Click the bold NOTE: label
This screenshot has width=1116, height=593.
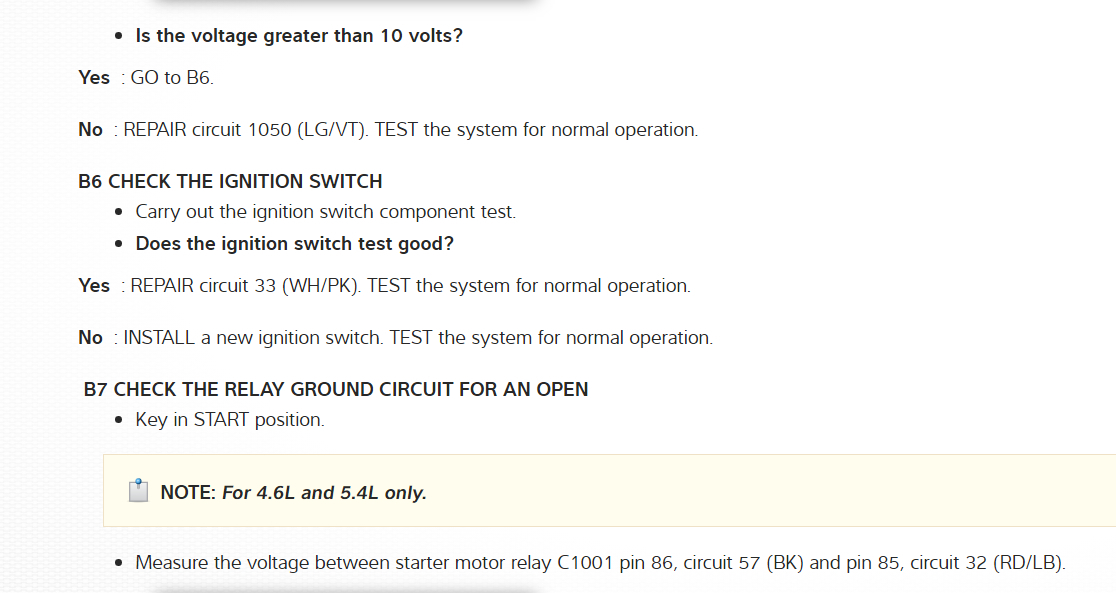188,493
